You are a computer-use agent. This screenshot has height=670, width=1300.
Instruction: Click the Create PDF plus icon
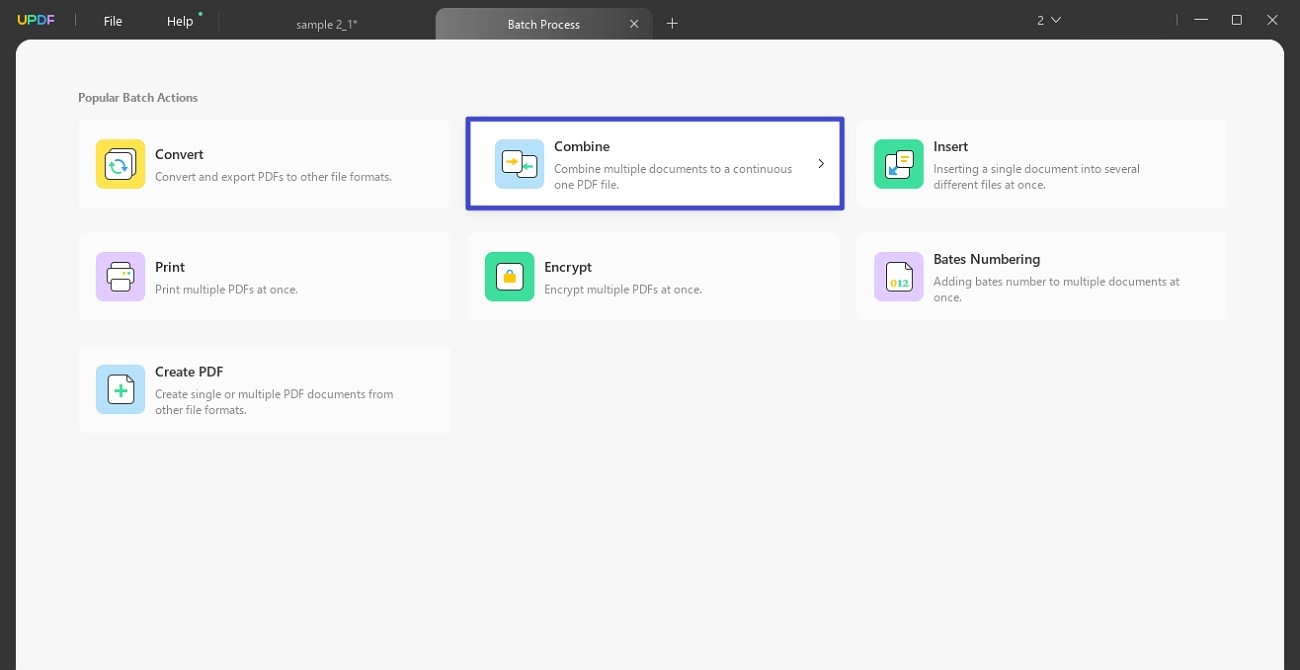click(x=120, y=389)
